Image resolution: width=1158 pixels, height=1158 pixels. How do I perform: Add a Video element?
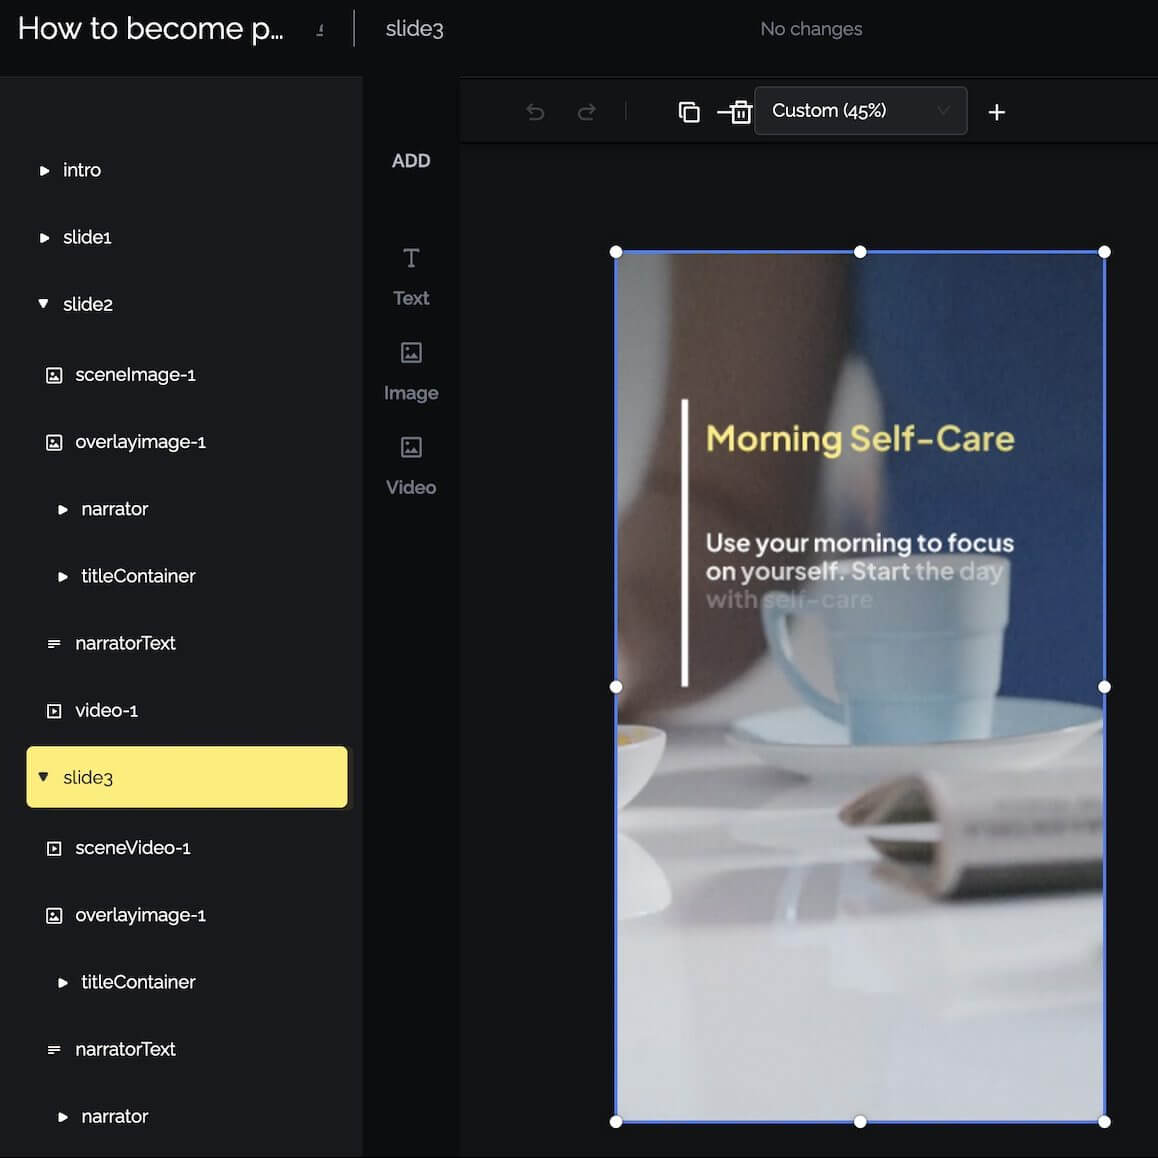coord(411,466)
